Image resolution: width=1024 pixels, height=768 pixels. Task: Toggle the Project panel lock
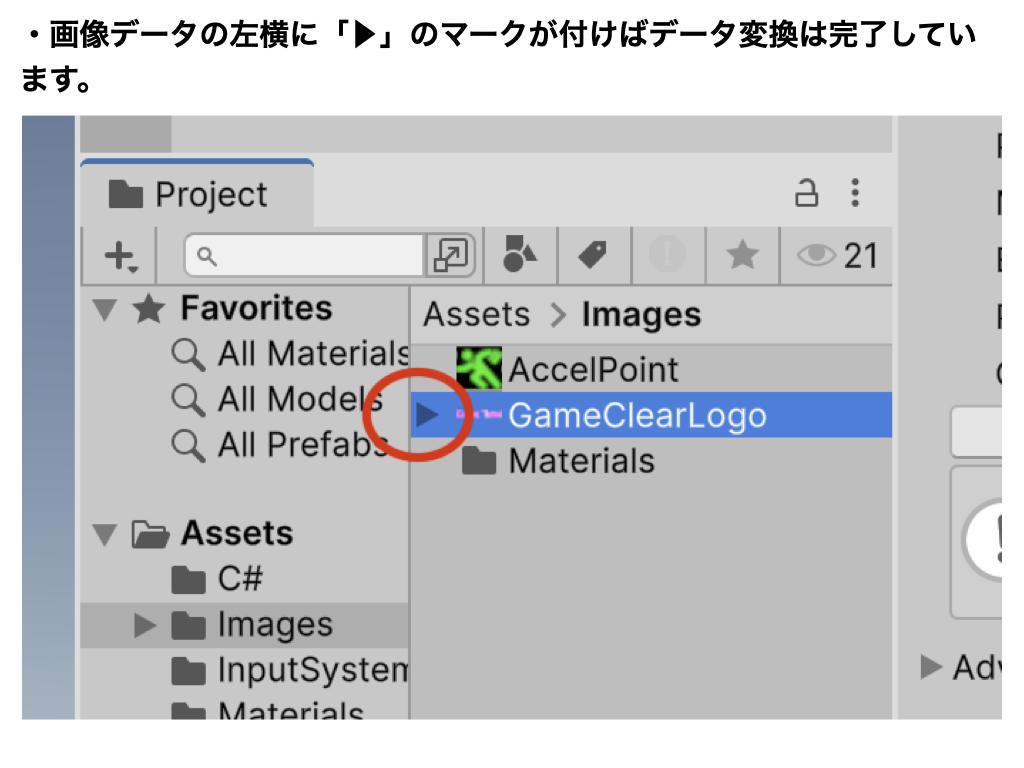pyautogui.click(x=806, y=193)
